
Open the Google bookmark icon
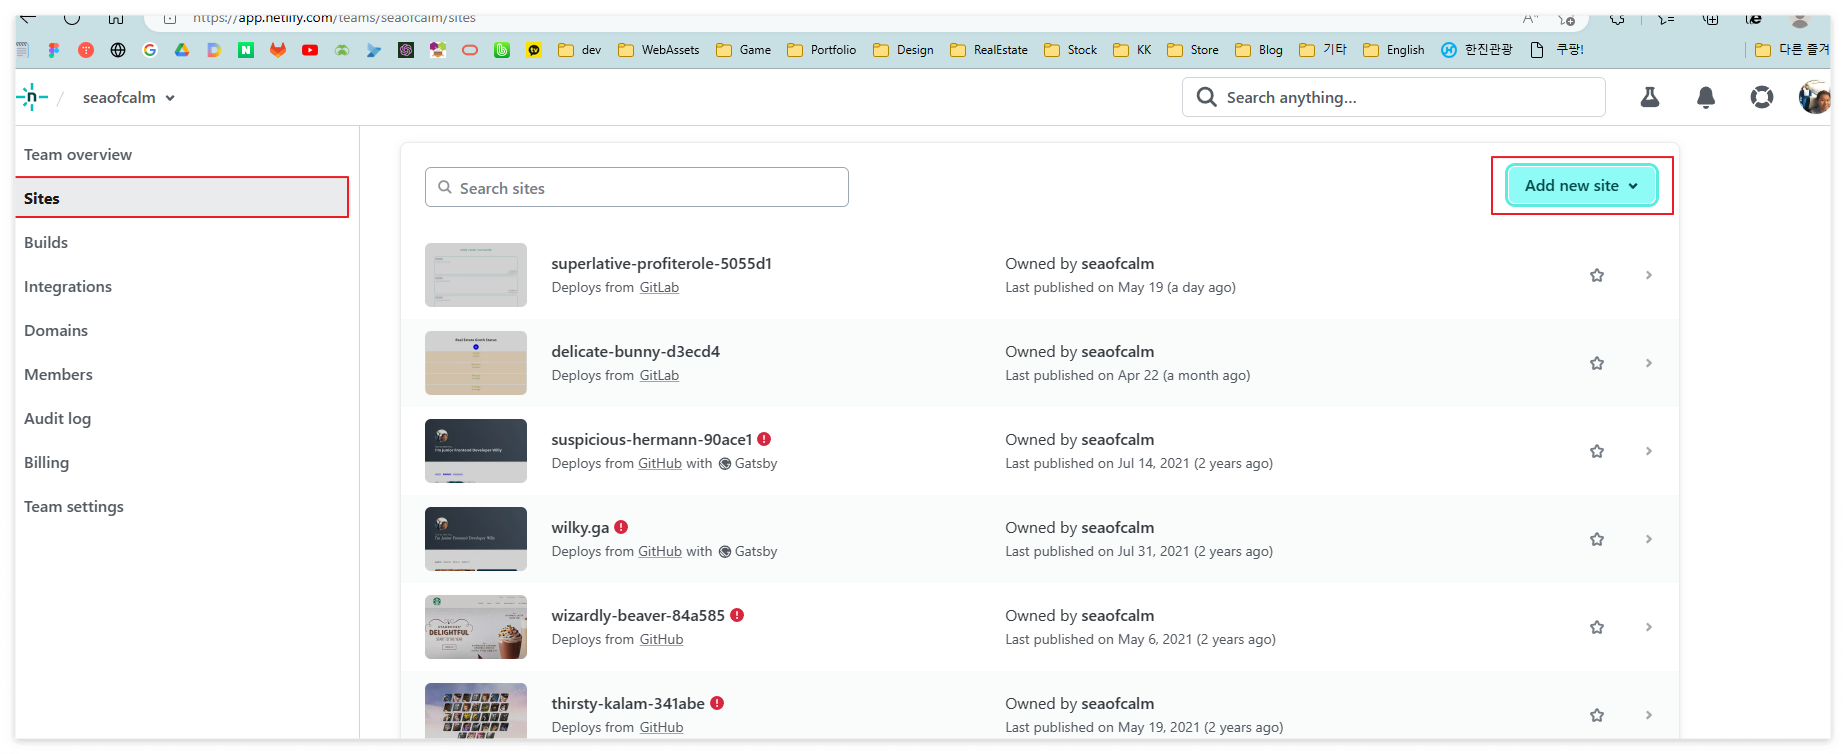pyautogui.click(x=150, y=50)
